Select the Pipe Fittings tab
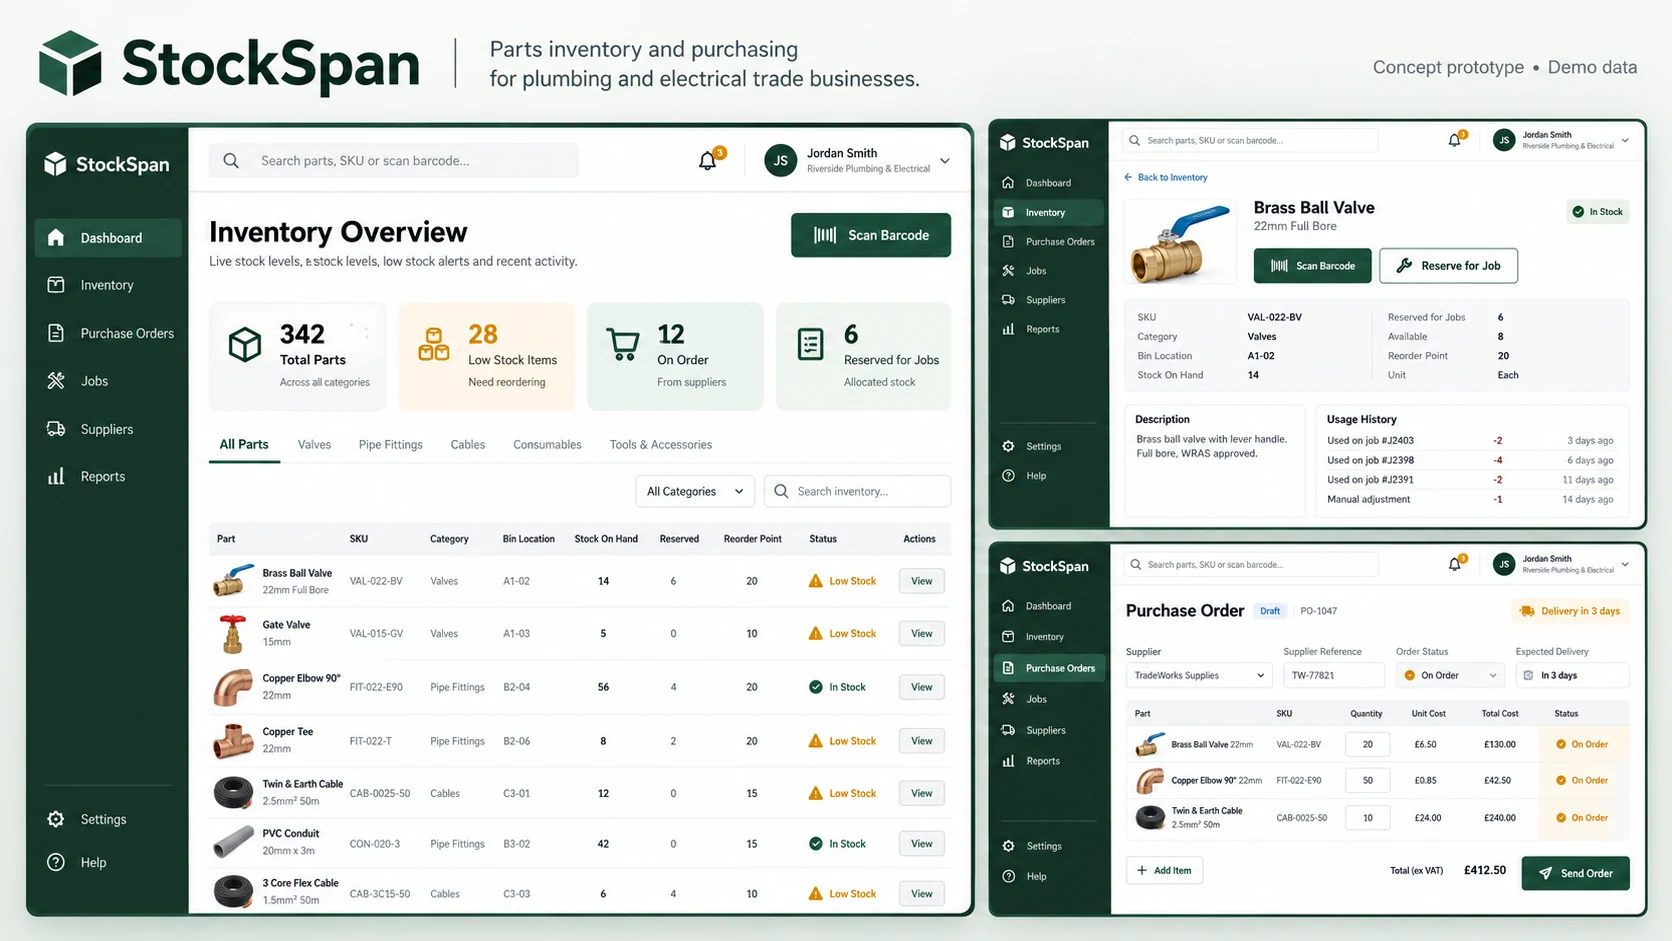Image resolution: width=1672 pixels, height=941 pixels. (390, 445)
